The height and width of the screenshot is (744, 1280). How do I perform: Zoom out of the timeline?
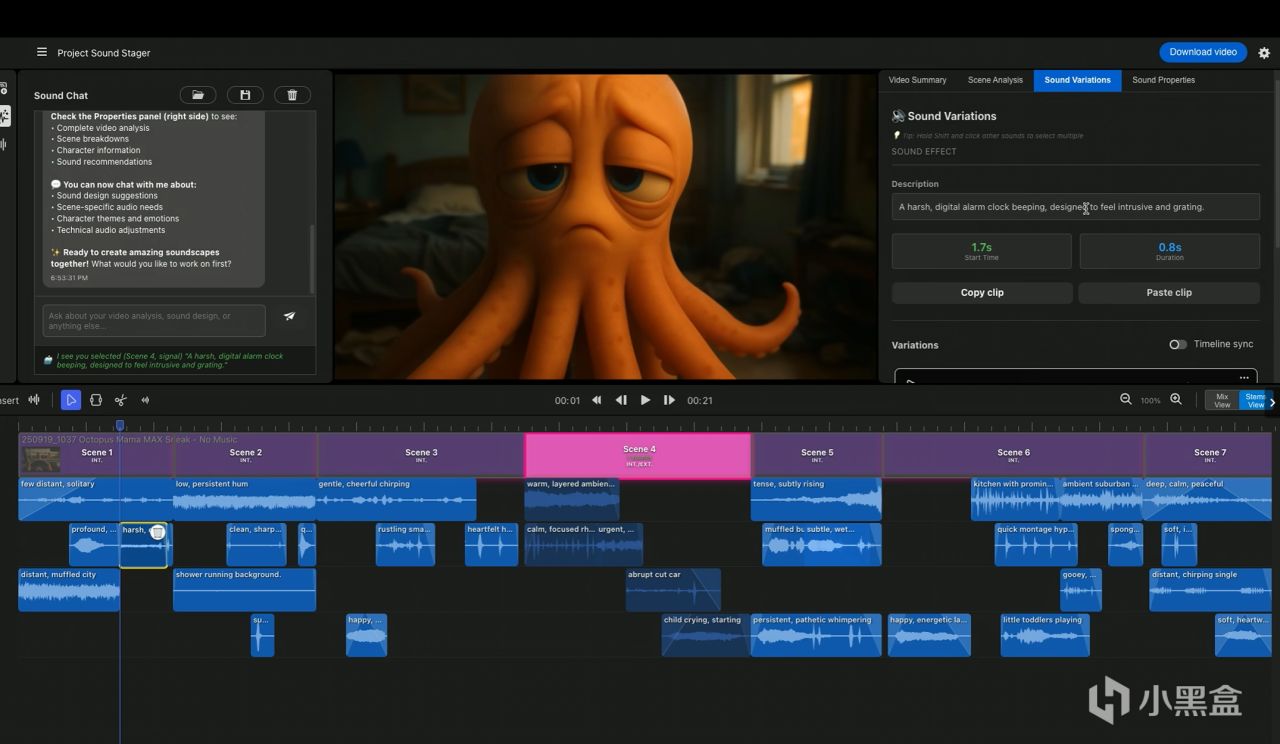pos(1126,400)
